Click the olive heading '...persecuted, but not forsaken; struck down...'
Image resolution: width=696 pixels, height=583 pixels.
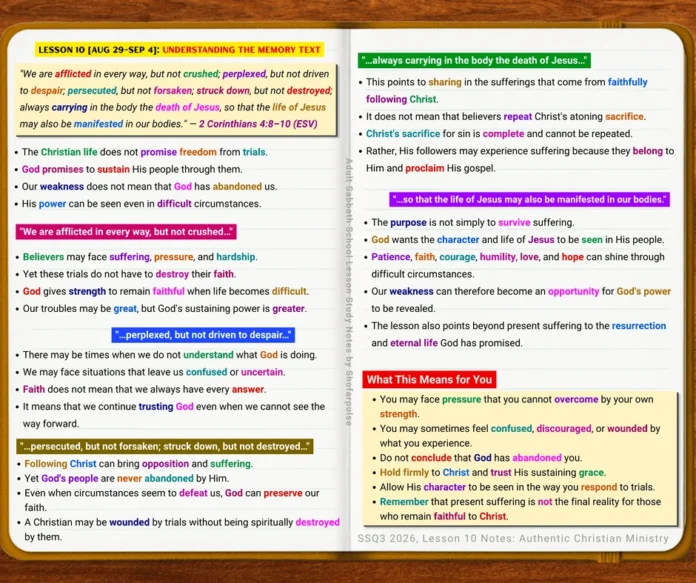pyautogui.click(x=165, y=447)
